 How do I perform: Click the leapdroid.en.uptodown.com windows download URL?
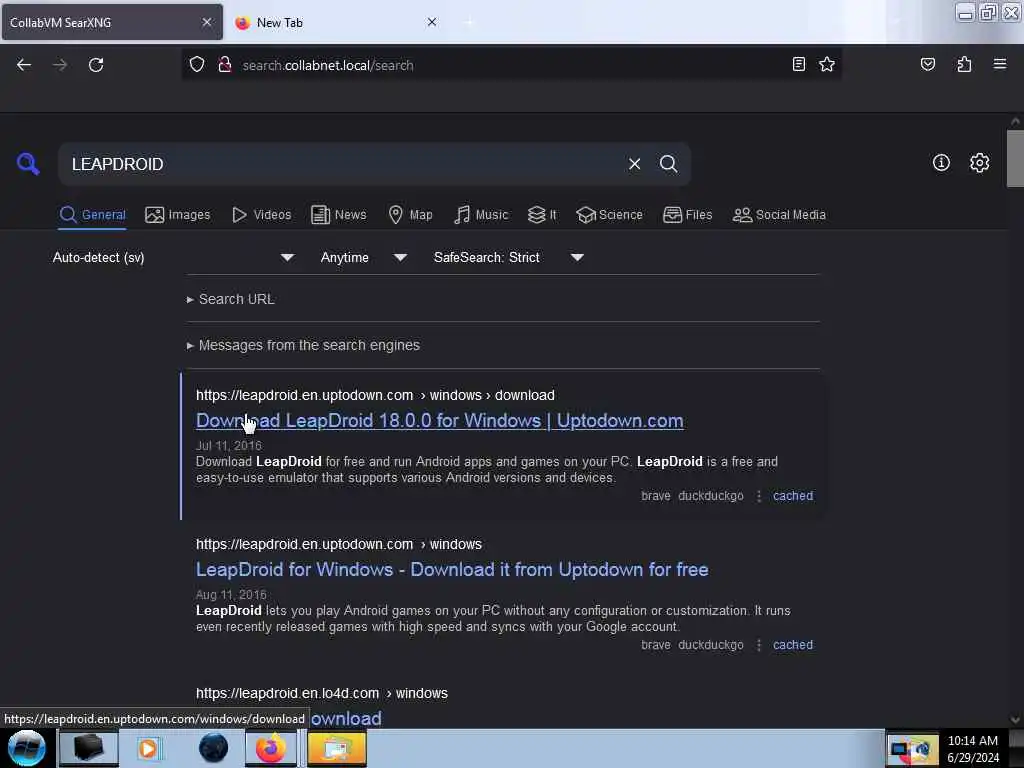click(375, 395)
